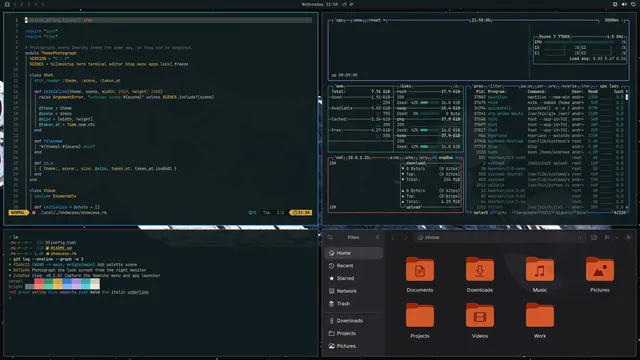Click the info option at btop bottom

(502, 212)
